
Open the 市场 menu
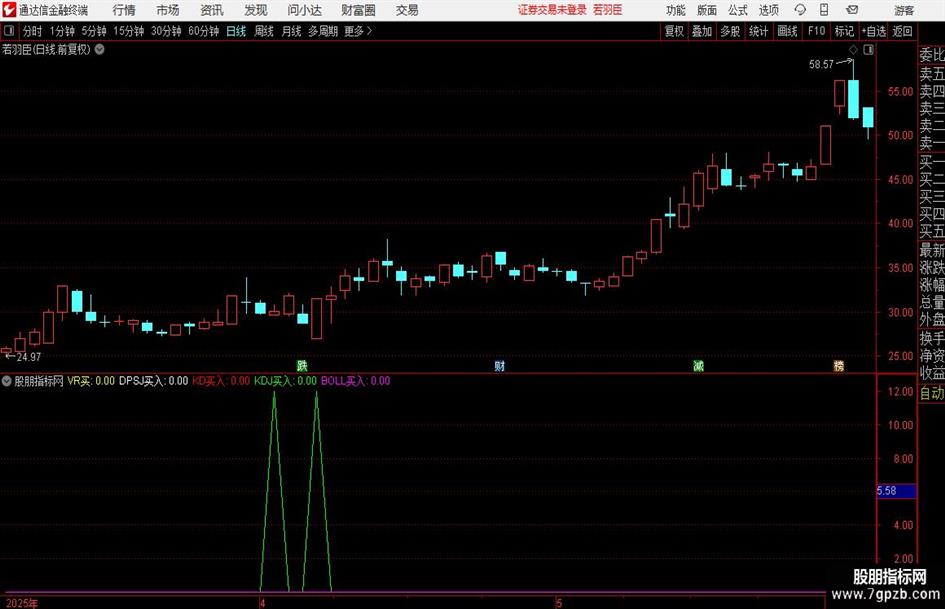[168, 10]
